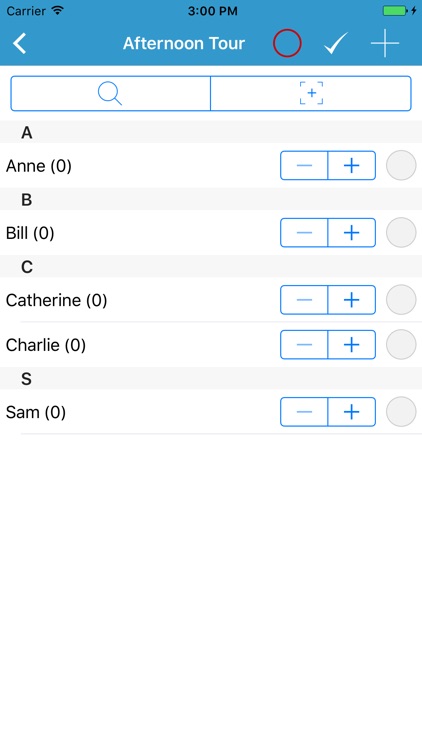Tap the scan frame plus icon
The height and width of the screenshot is (750, 422).
[311, 93]
